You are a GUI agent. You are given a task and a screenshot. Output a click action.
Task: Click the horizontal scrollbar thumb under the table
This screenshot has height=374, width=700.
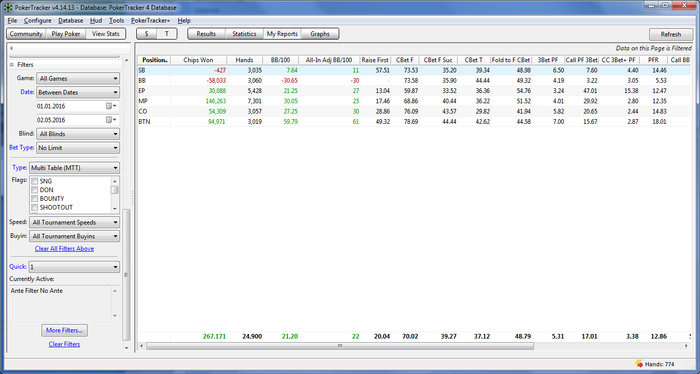(340, 346)
